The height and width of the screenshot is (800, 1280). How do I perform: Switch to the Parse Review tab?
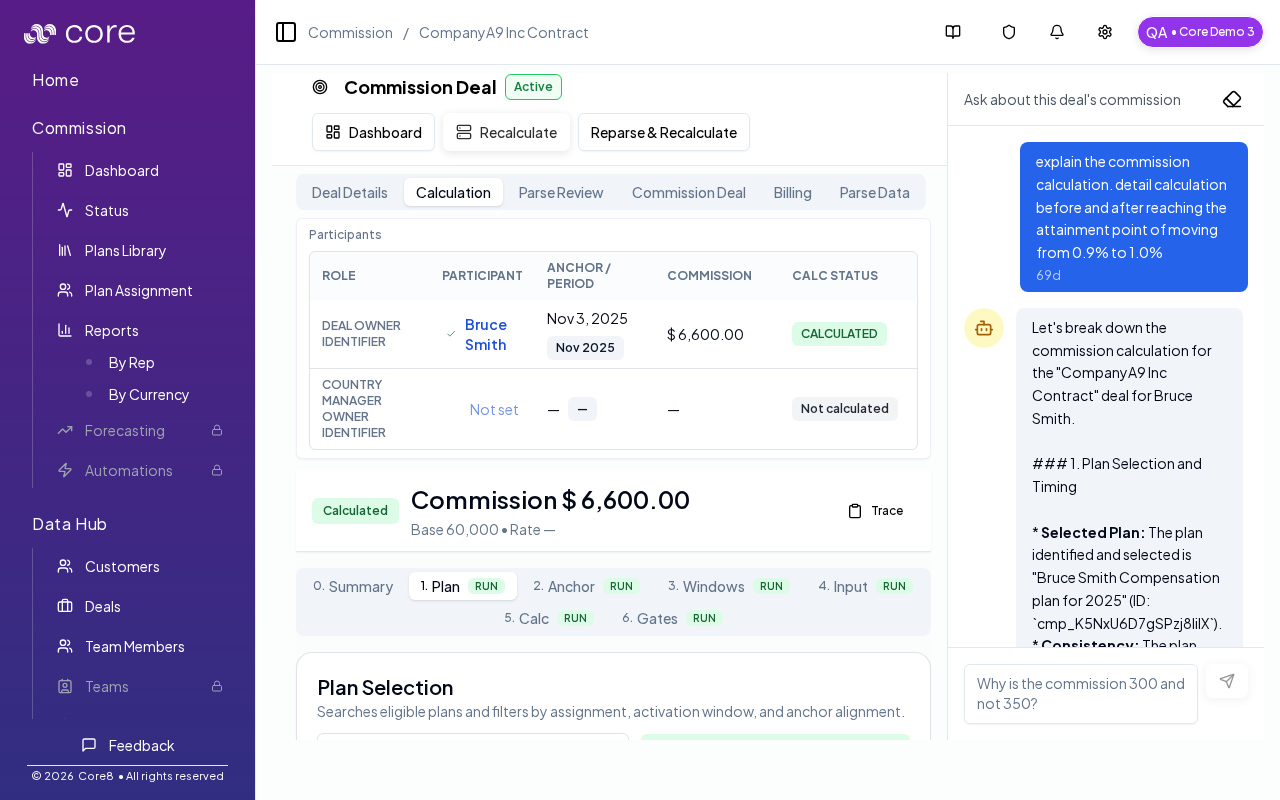point(561,192)
